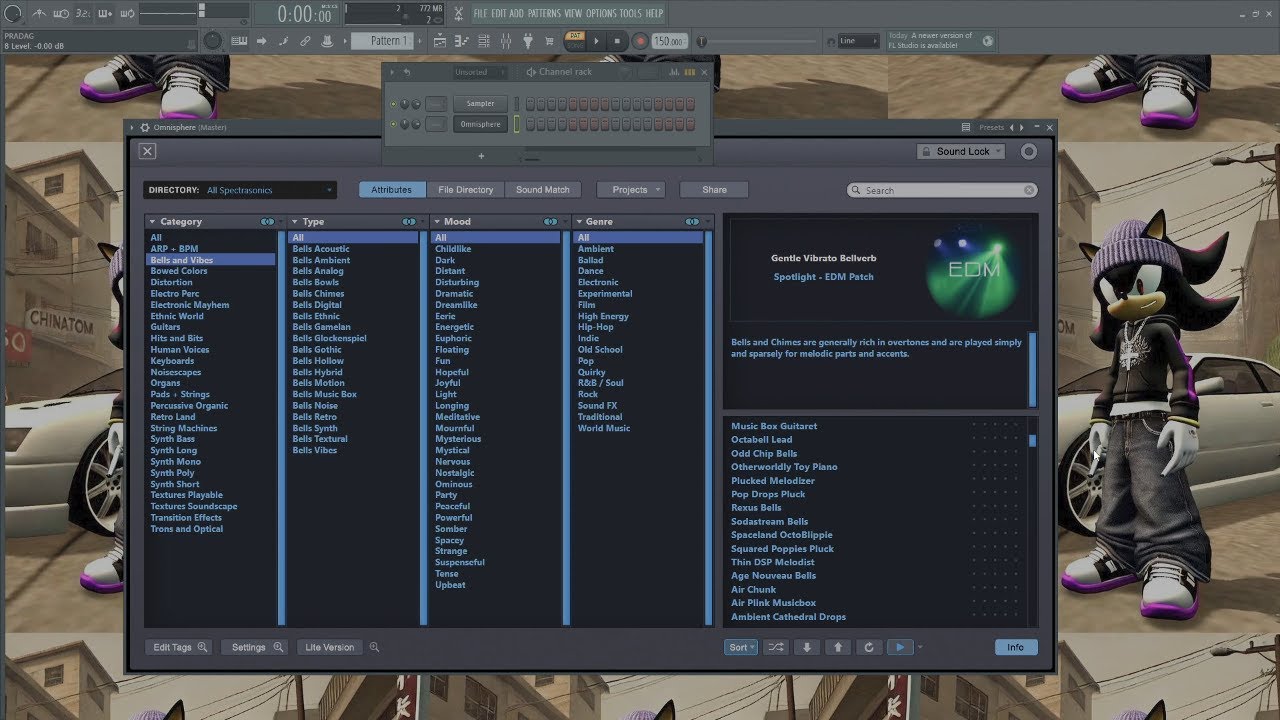Image resolution: width=1280 pixels, height=720 pixels.
Task: Click the refresh browser icon
Action: (869, 647)
